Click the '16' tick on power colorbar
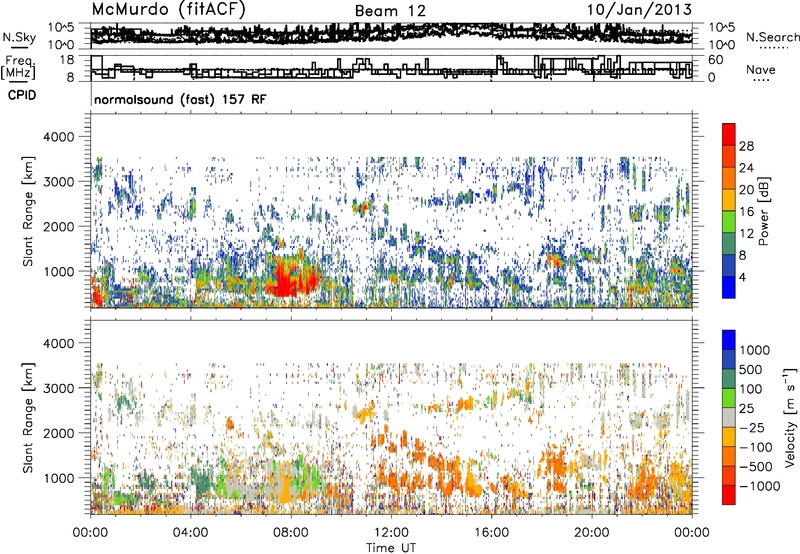The width and height of the screenshot is (800, 554). [746, 212]
